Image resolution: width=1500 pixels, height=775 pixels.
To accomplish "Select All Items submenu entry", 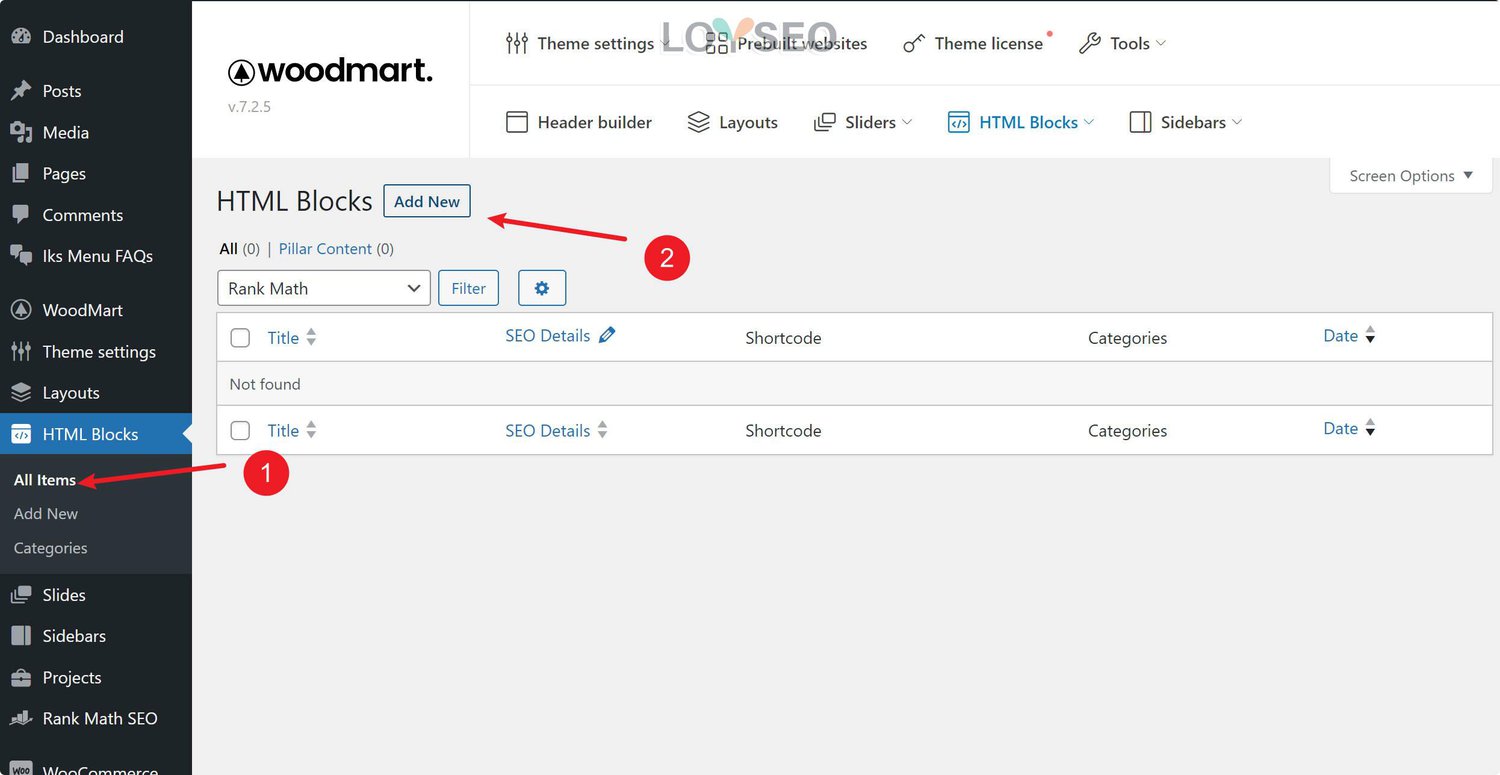I will coord(45,480).
